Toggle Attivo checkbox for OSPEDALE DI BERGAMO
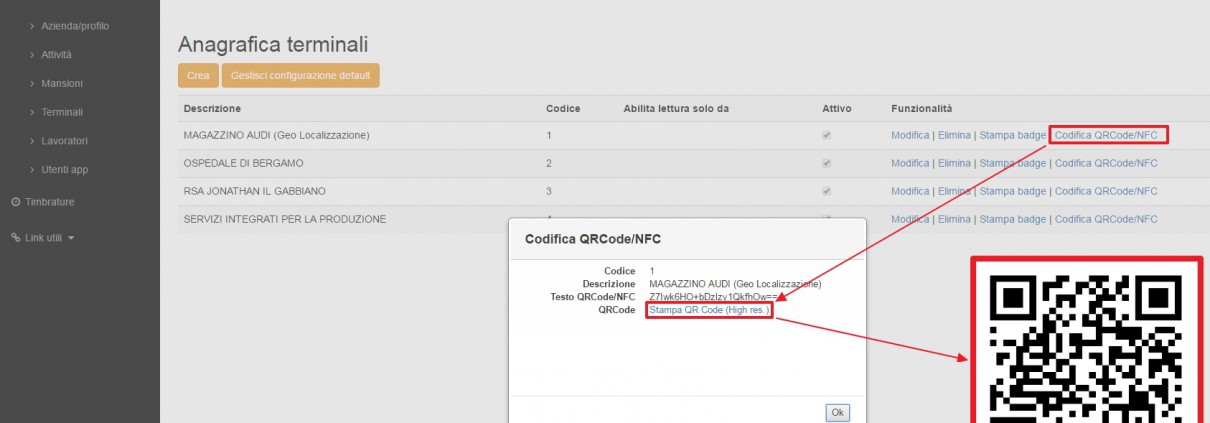This screenshot has height=423, width=1210. (827, 163)
